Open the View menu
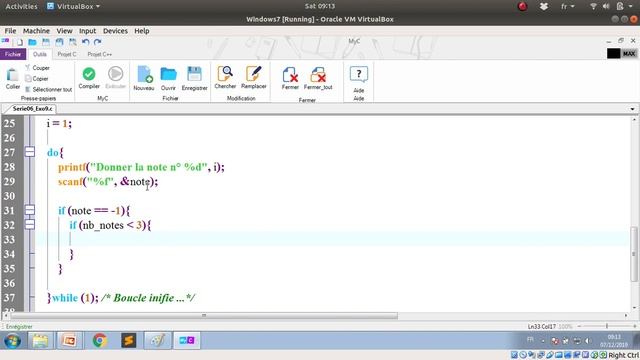Image resolution: width=640 pixels, height=360 pixels. pos(64,31)
